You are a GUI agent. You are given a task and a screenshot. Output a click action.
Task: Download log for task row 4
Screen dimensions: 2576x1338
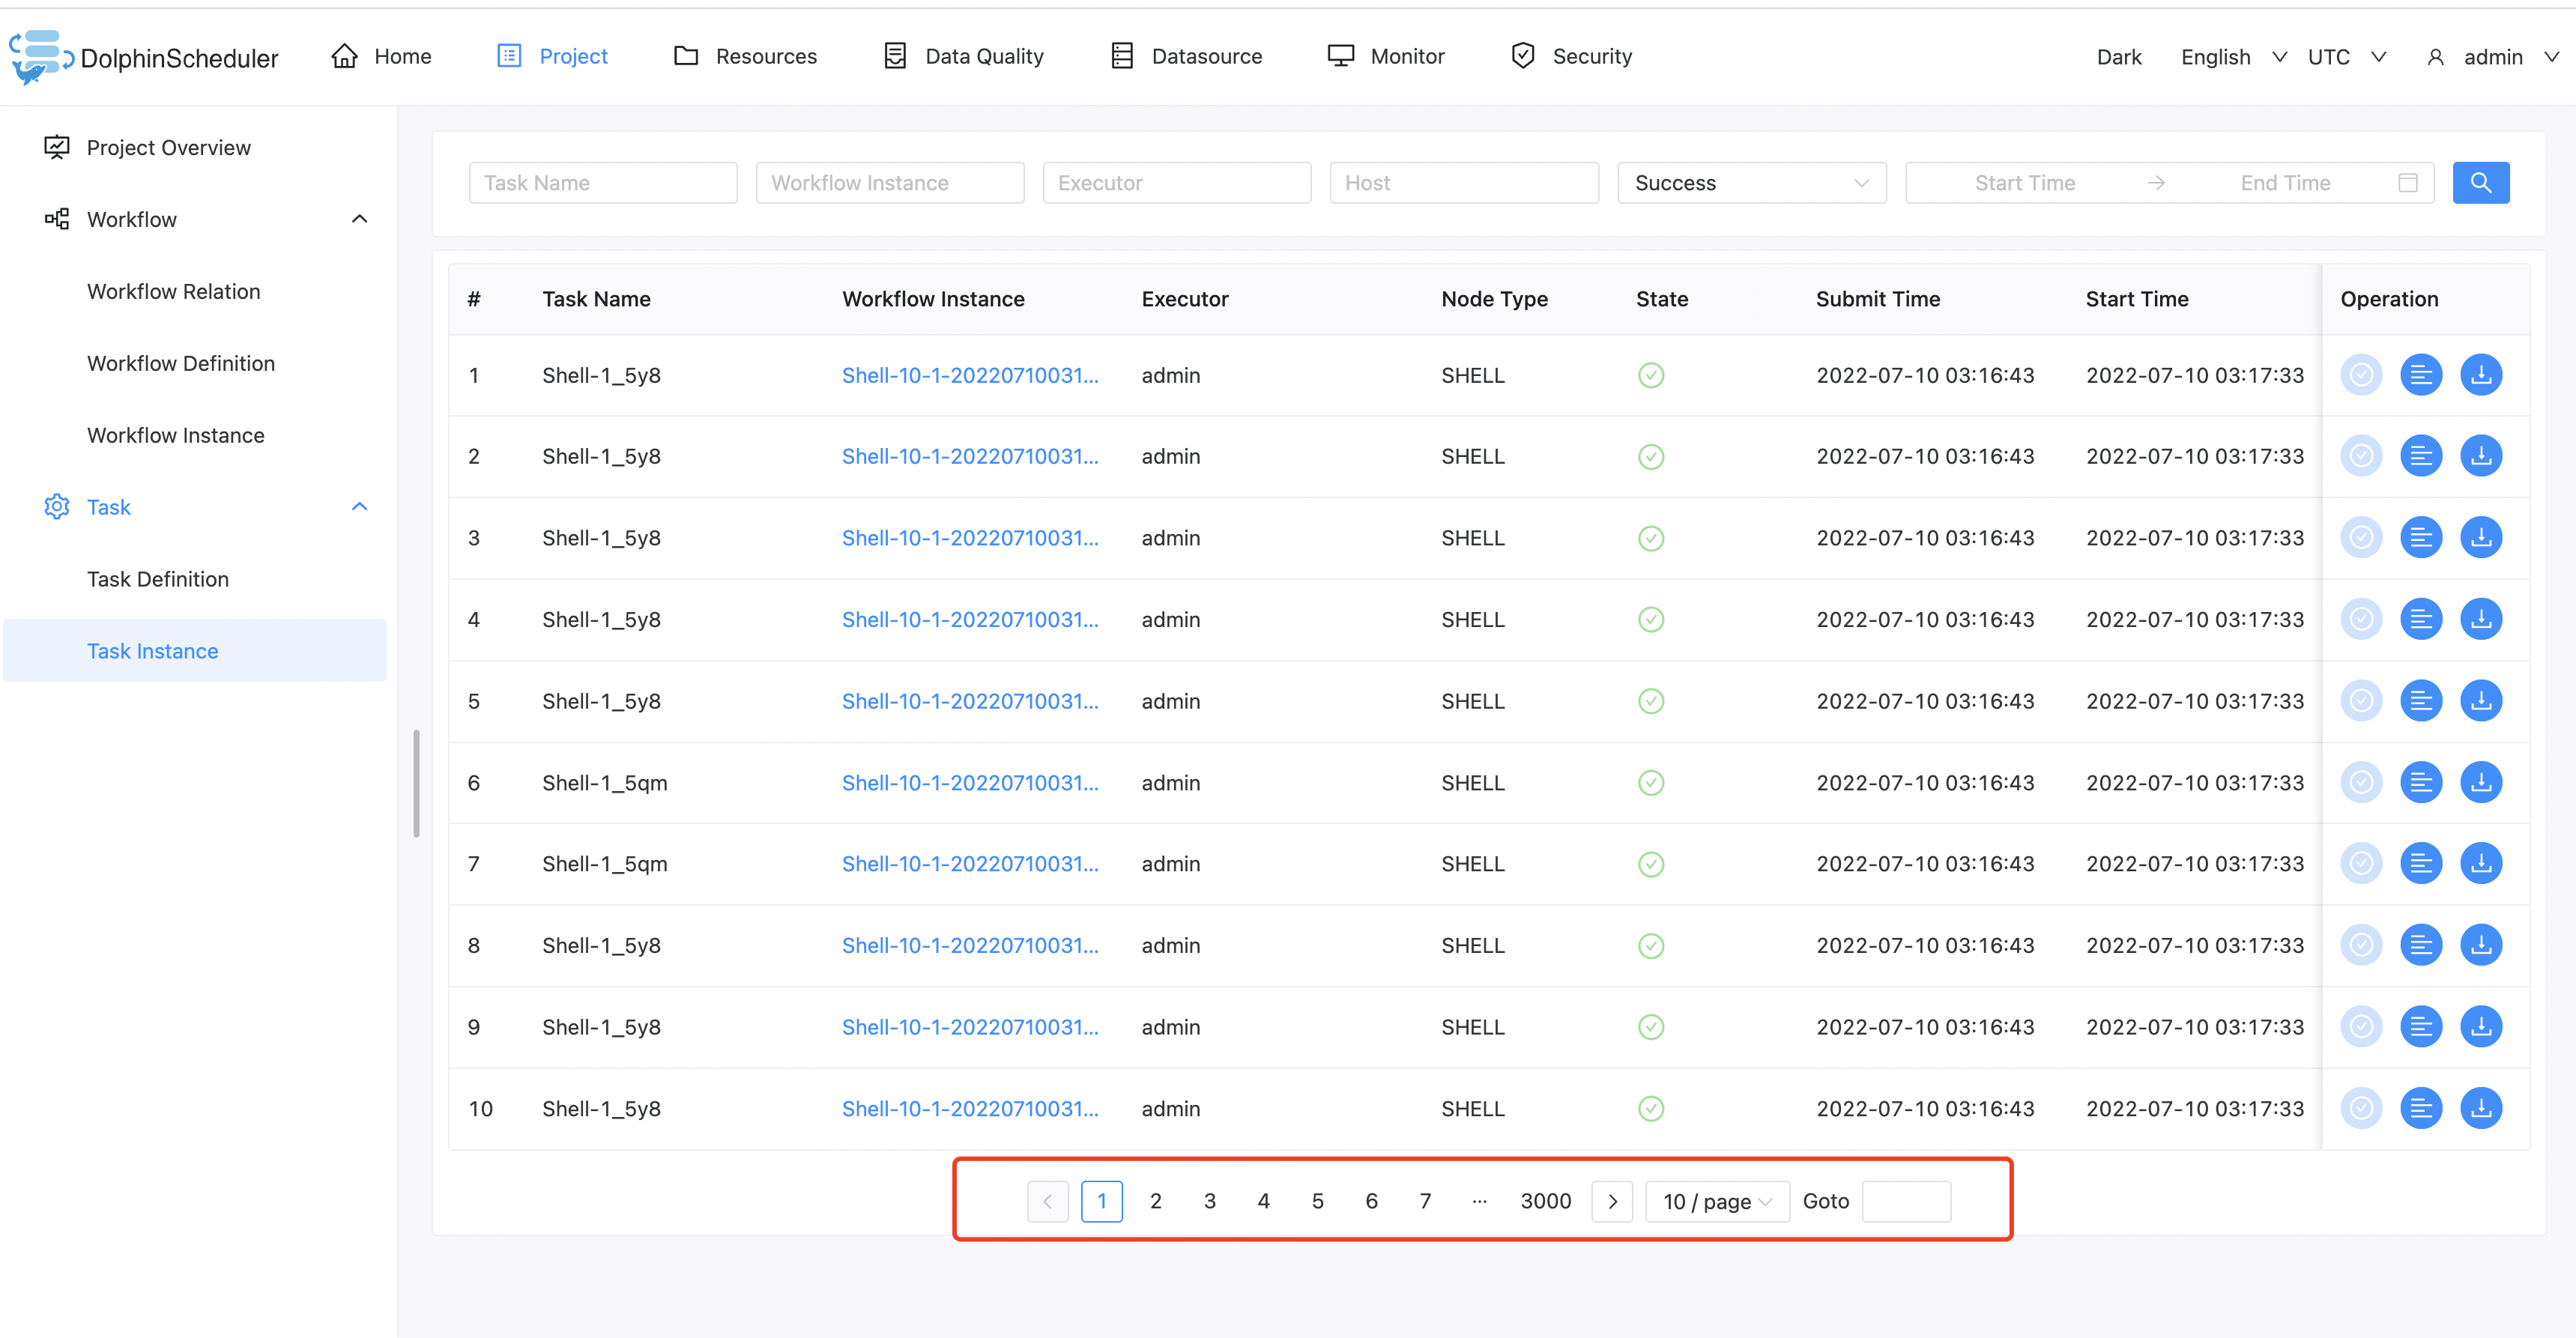[2481, 620]
